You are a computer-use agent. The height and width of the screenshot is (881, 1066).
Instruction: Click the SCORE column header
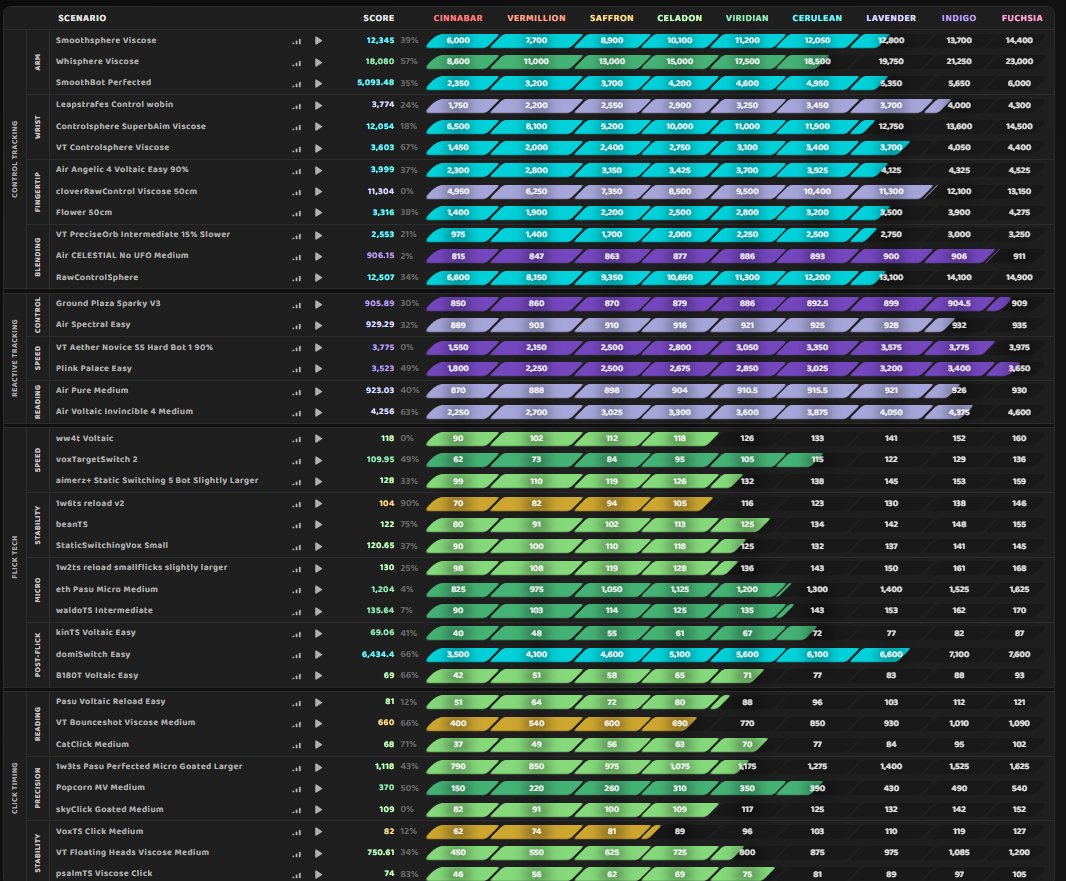(379, 18)
